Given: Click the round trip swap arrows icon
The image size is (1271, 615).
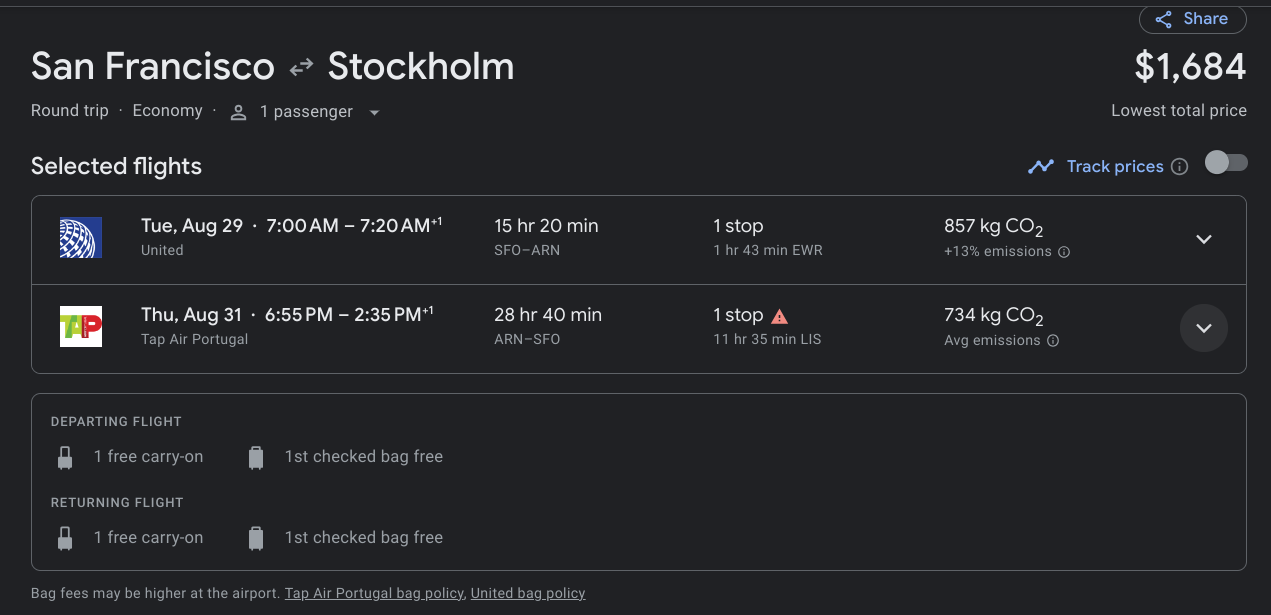Looking at the screenshot, I should [x=301, y=68].
